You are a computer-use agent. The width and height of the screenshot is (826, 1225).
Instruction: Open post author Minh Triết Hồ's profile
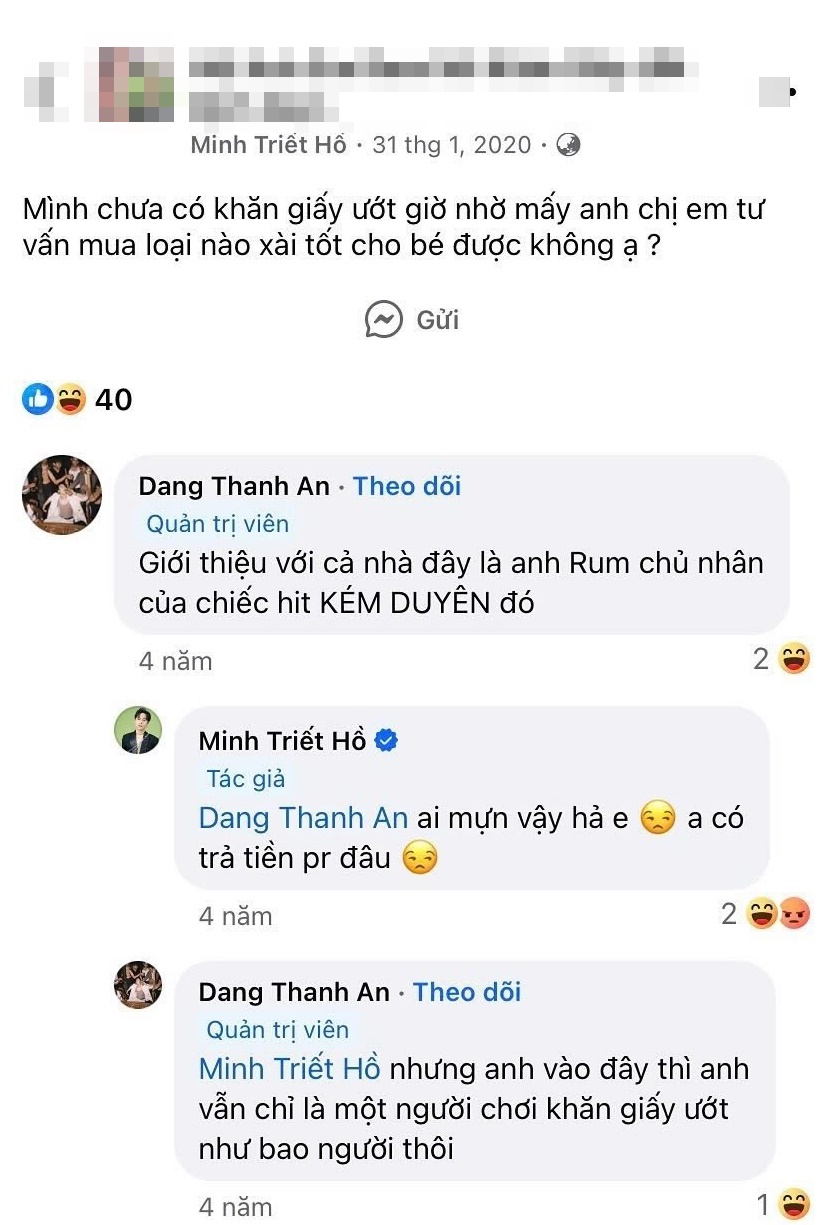pyautogui.click(x=268, y=145)
